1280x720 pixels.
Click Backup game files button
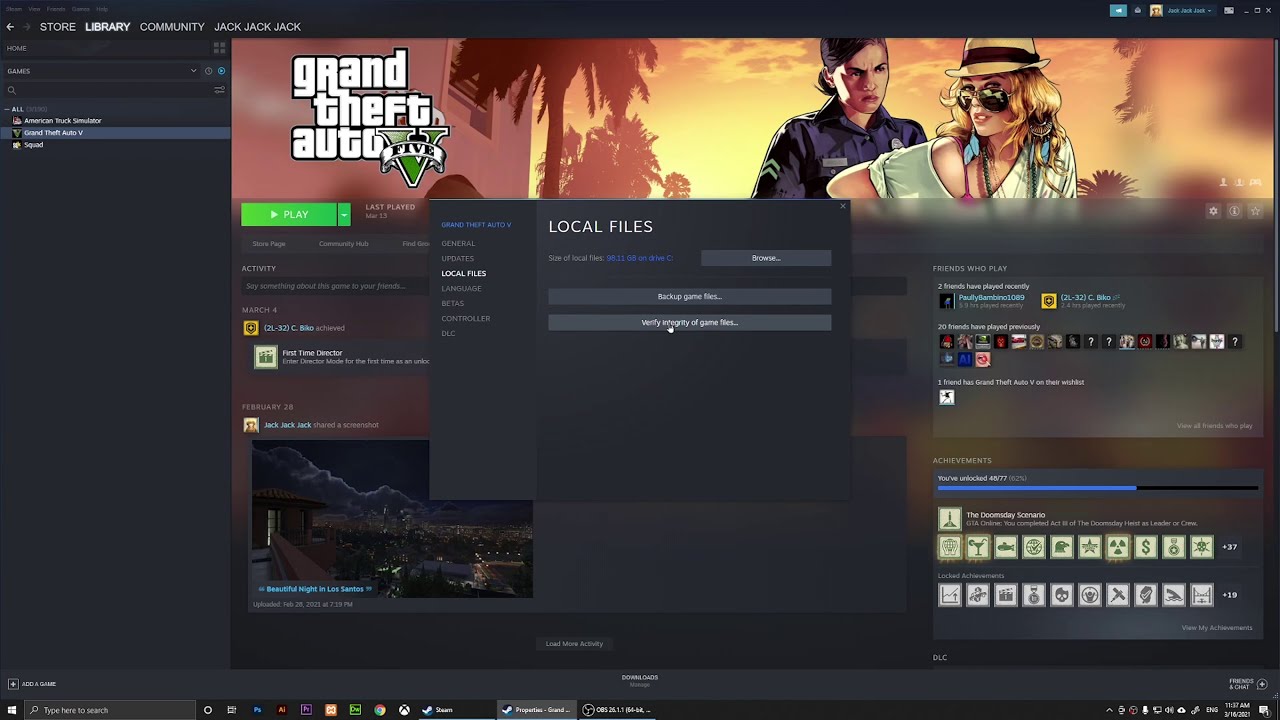[x=689, y=297]
